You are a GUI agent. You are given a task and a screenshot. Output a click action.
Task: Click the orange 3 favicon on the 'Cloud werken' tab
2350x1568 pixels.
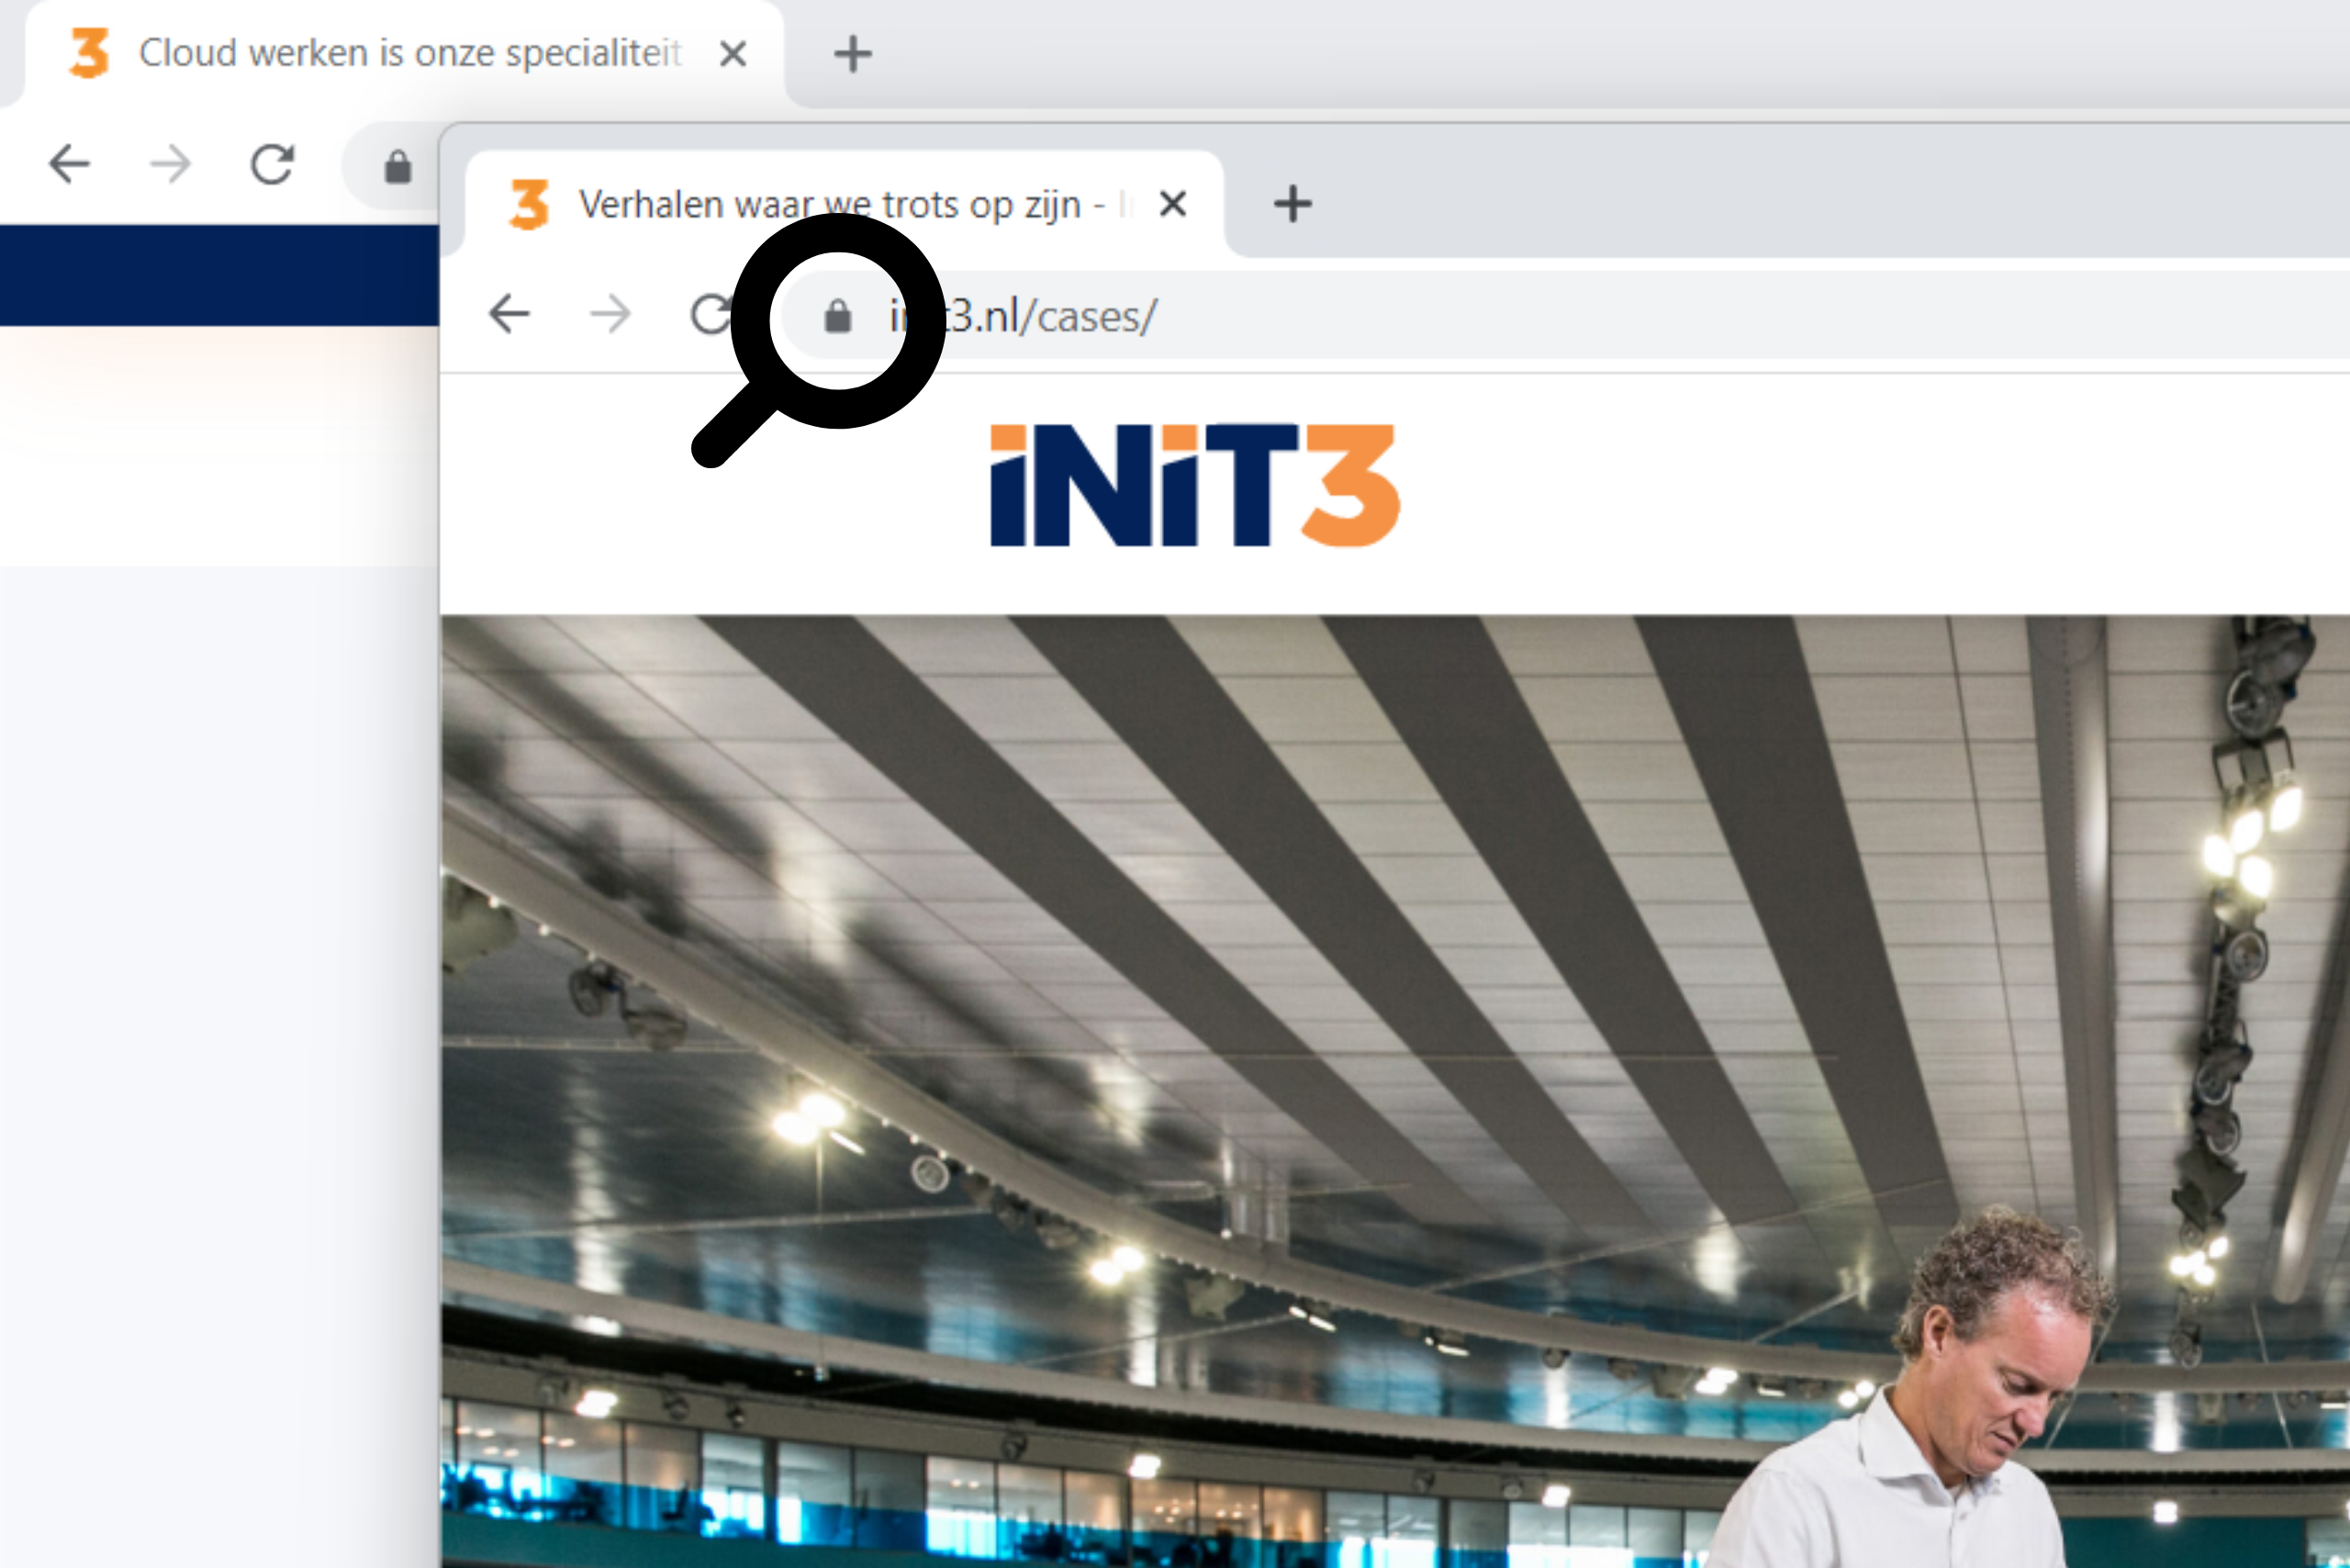[x=89, y=53]
